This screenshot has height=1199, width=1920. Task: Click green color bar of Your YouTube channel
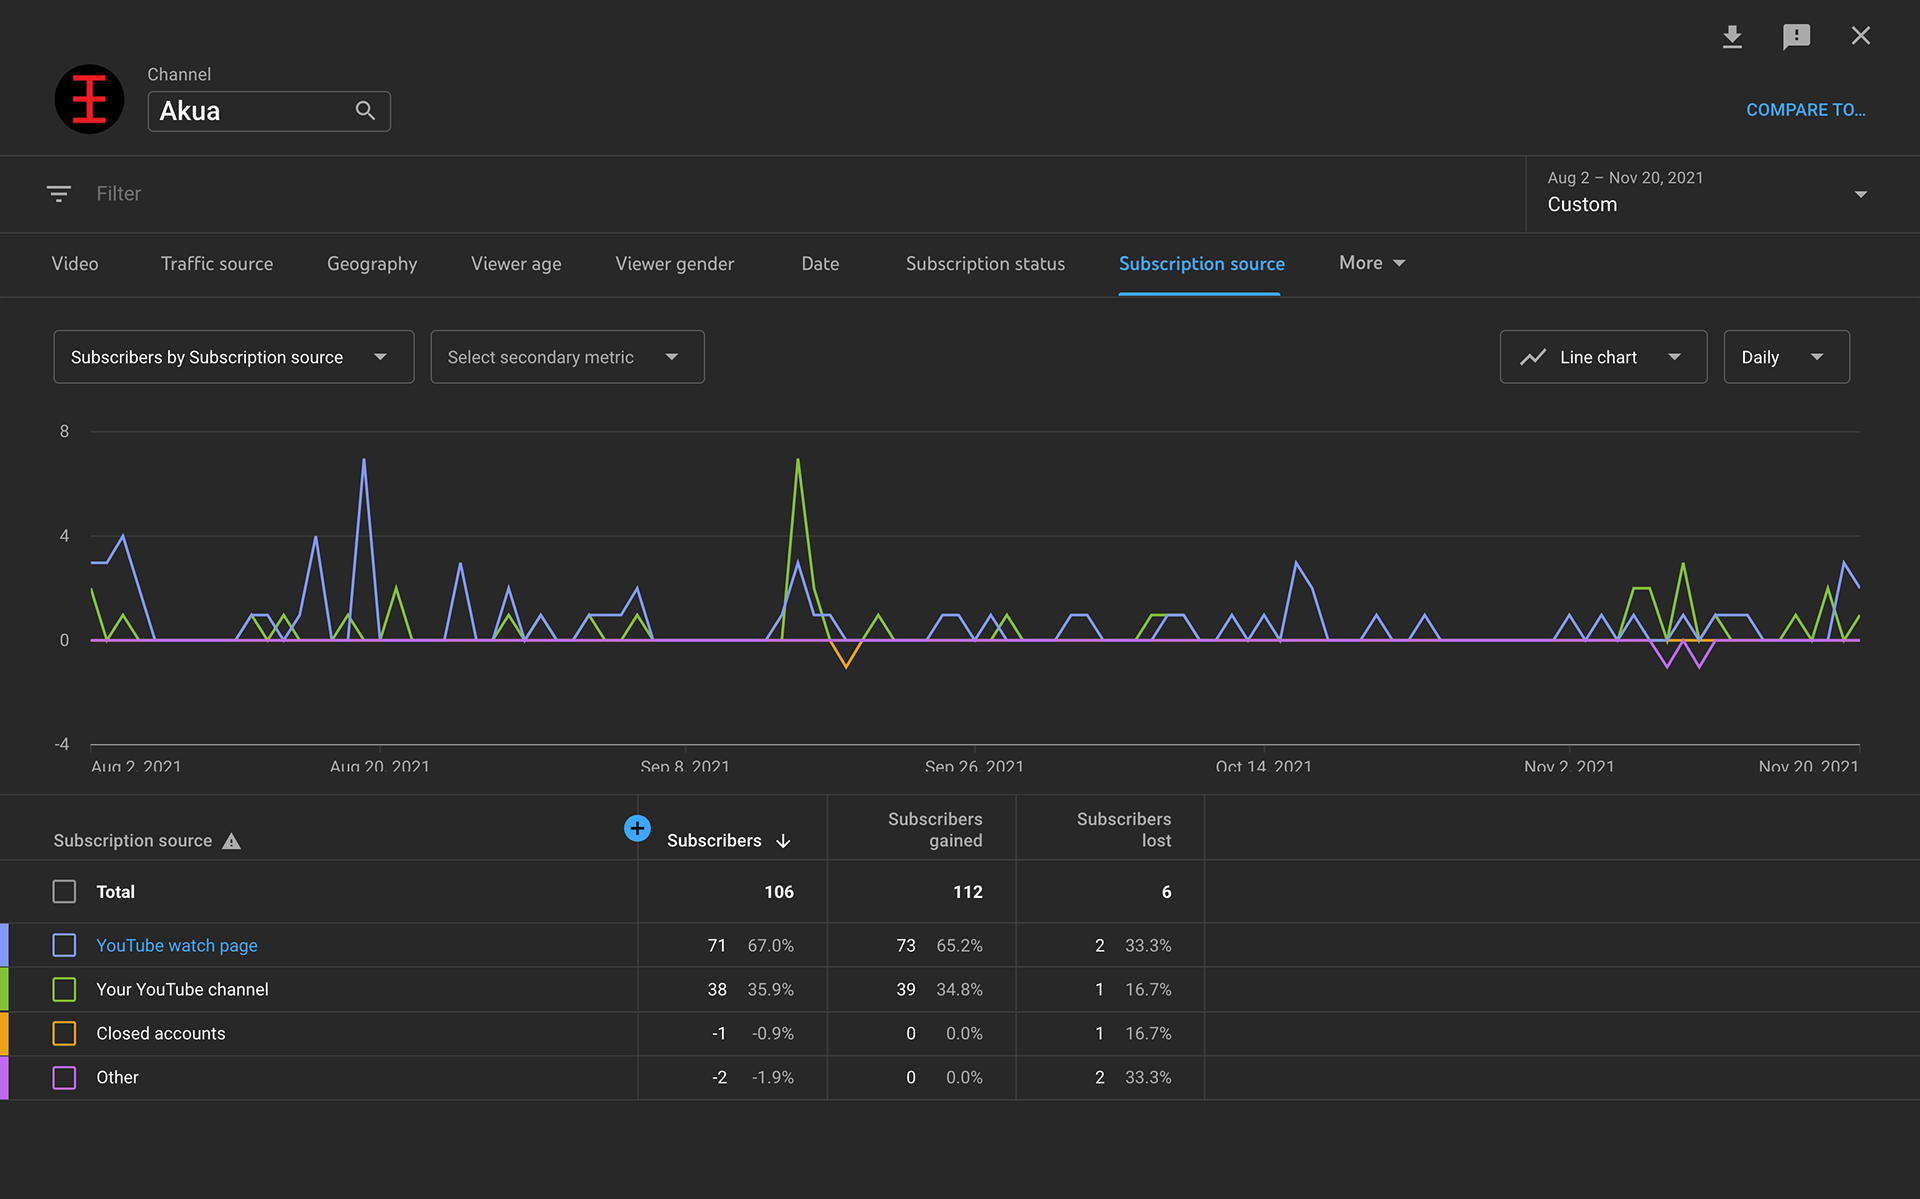(x=4, y=989)
